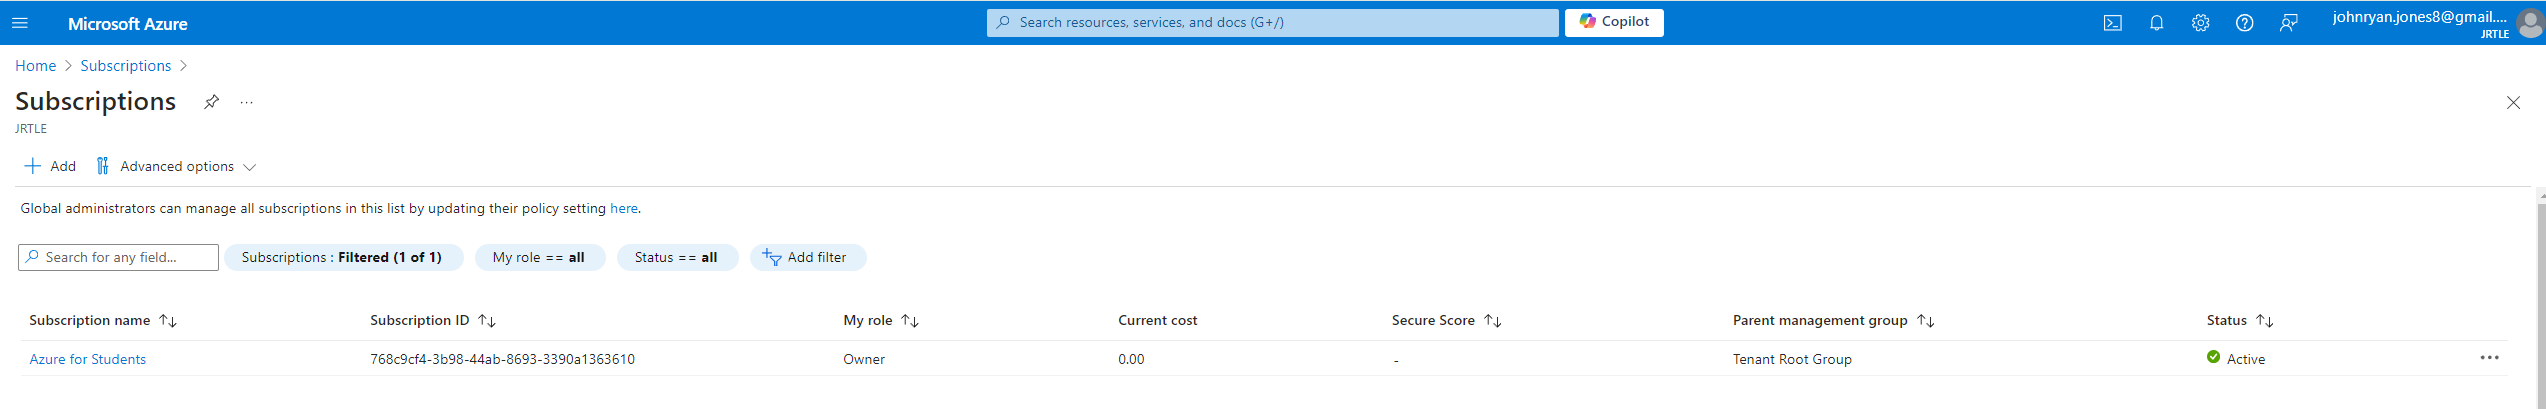Close the Subscriptions blade
Screen dimensions: 2546x409
pyautogui.click(x=2512, y=103)
